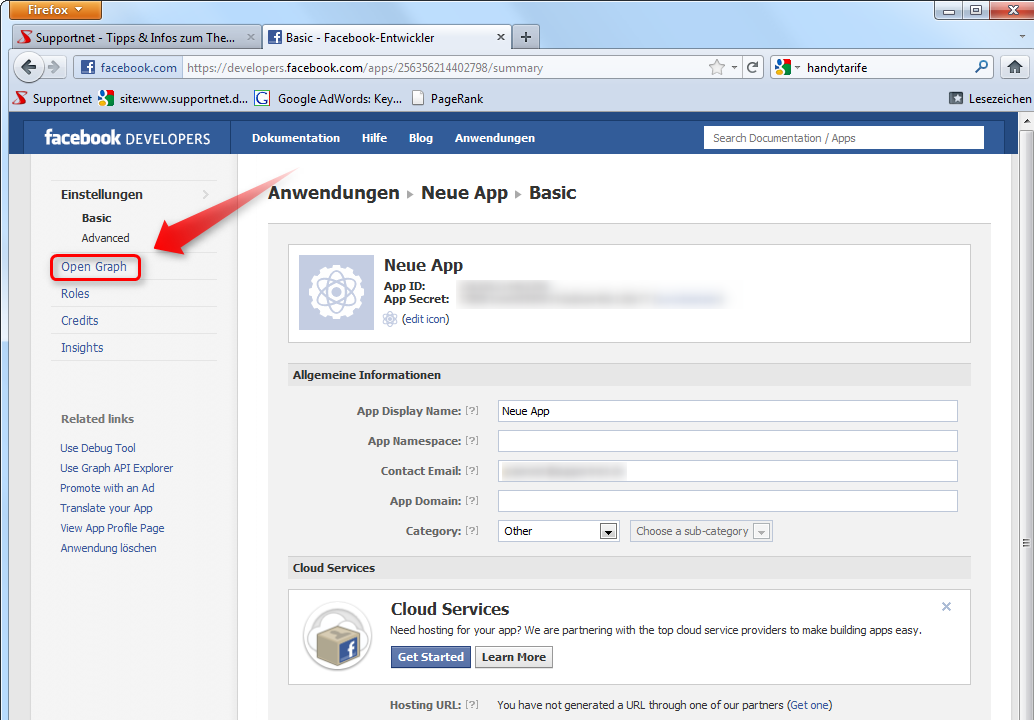Screen dimensions: 1034x720
Task: Open help for App Domain
Action: tap(471, 500)
